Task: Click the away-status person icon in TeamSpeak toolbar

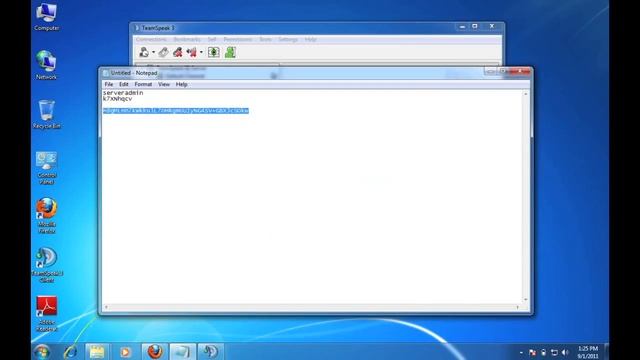Action: [x=144, y=52]
